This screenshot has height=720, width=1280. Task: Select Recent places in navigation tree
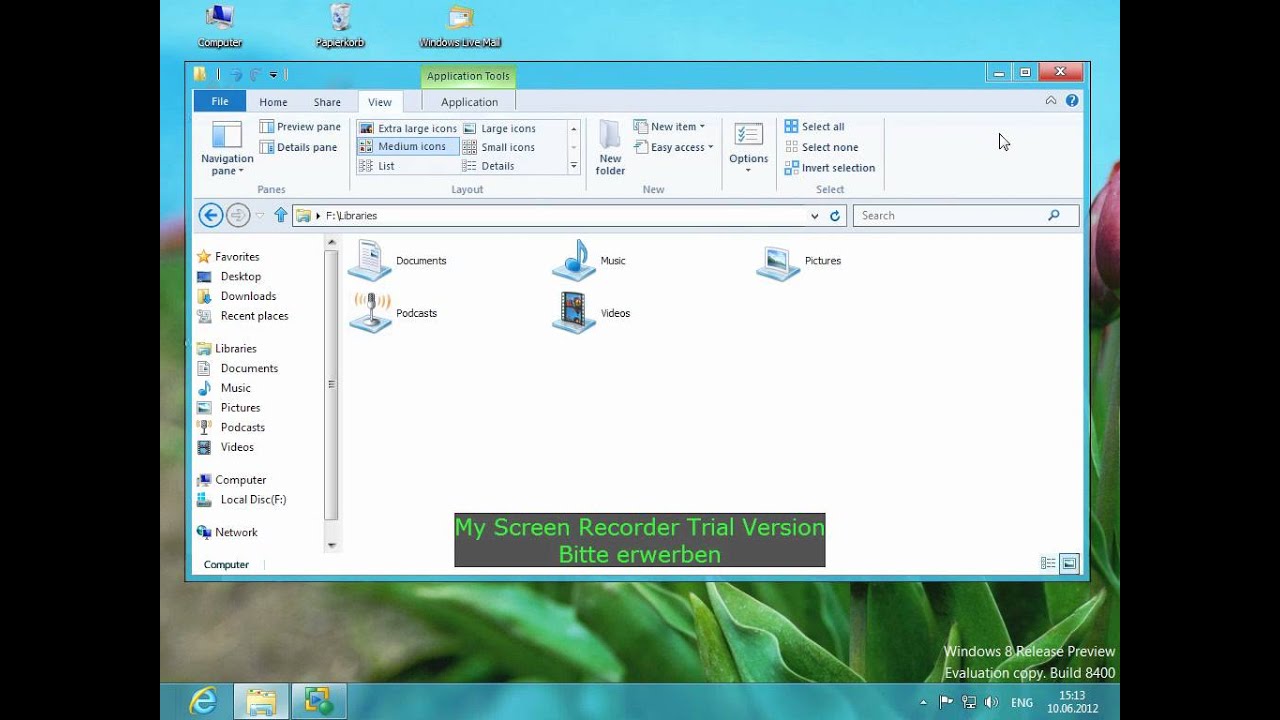(x=243, y=316)
